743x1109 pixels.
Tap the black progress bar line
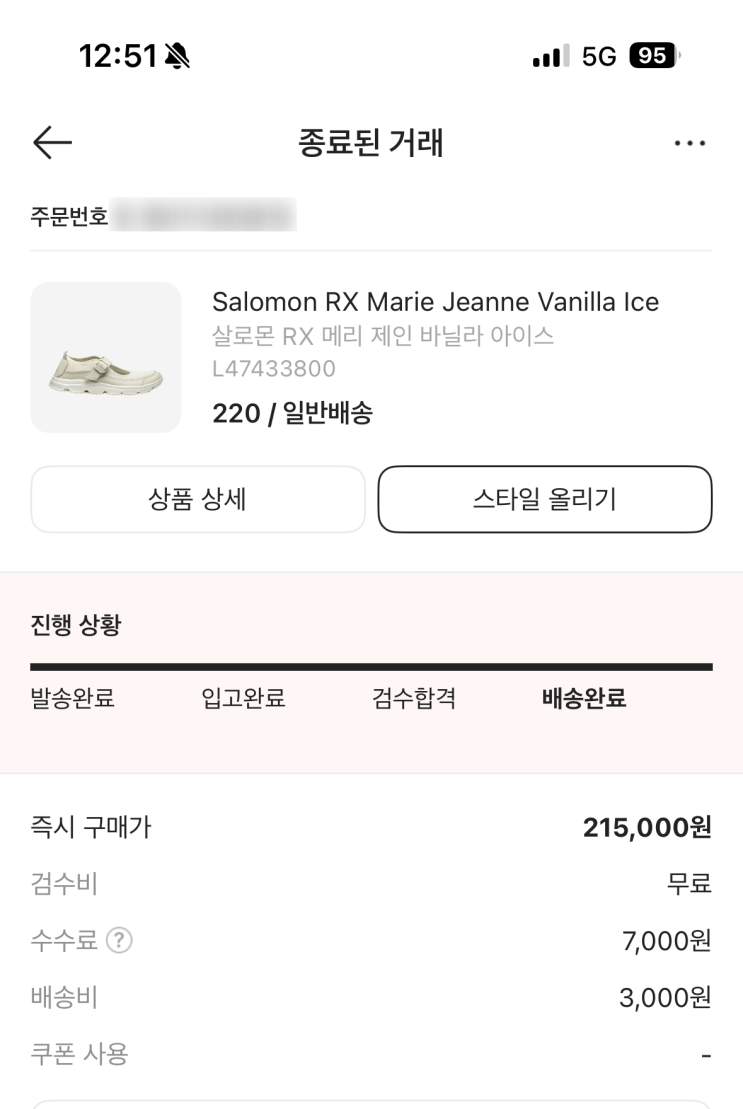[x=371, y=666]
